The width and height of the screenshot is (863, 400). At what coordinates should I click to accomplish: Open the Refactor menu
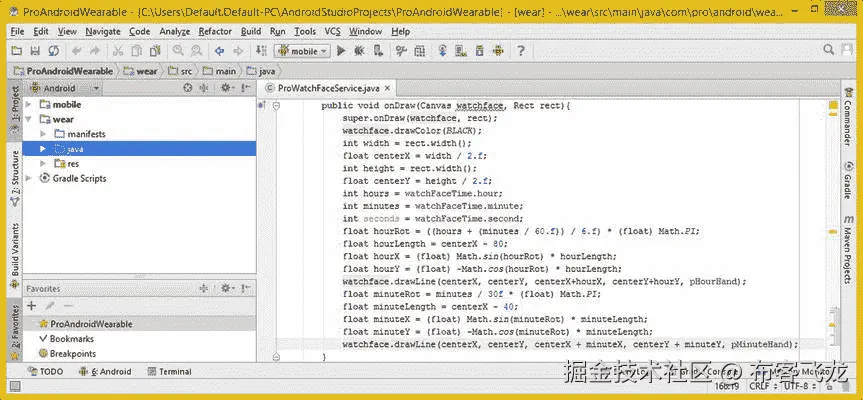point(215,31)
